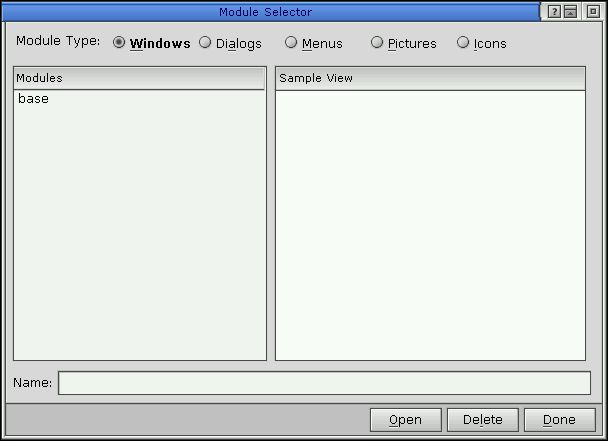Open the selected module
This screenshot has height=441, width=608.
click(x=406, y=420)
